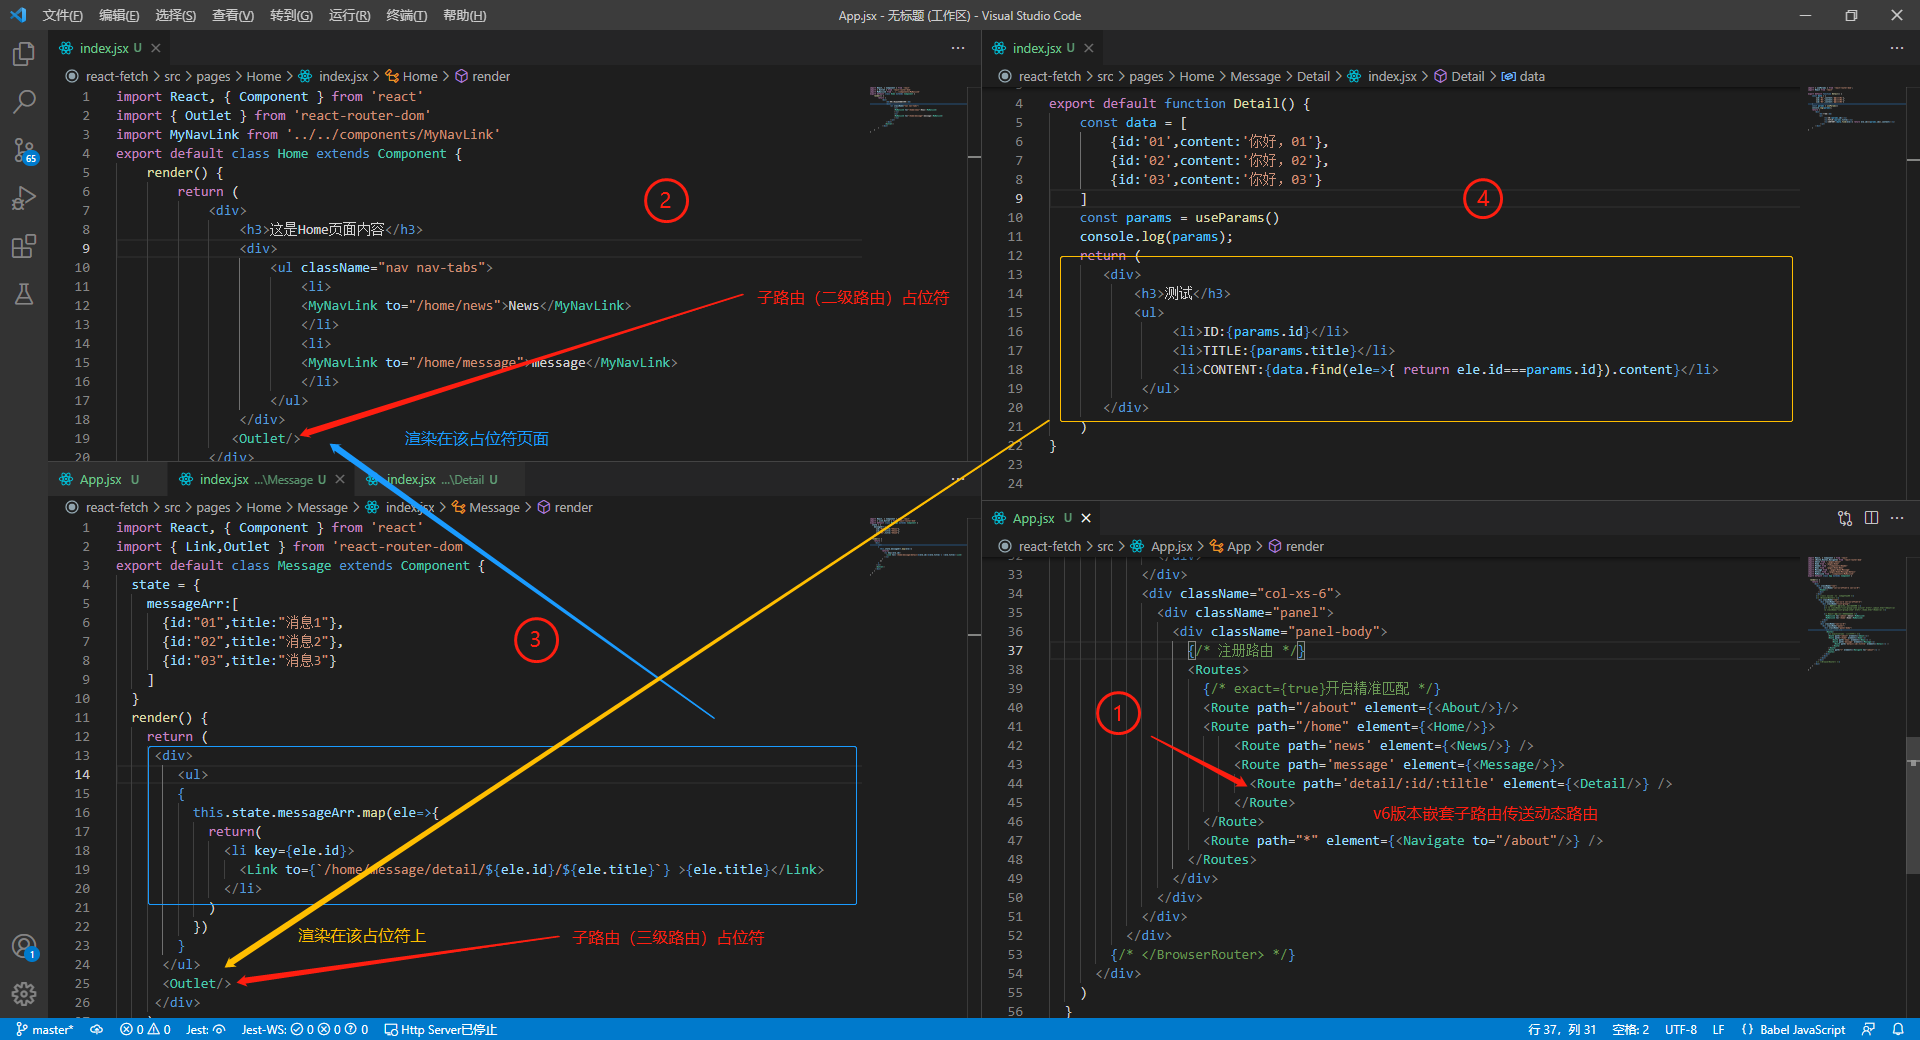Viewport: 1920px width, 1040px height.
Task: Open the Testing flask view
Action: [x=24, y=294]
